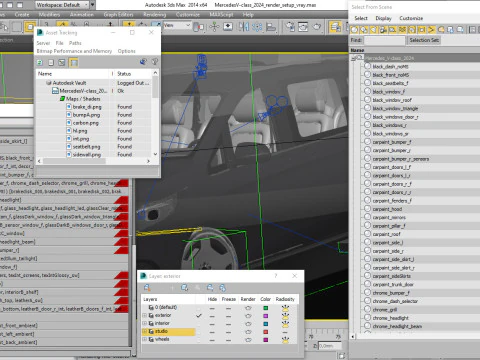480x360 pixels.
Task: Click the teapot render icon
Action: pyautogui.click(x=316, y=27)
